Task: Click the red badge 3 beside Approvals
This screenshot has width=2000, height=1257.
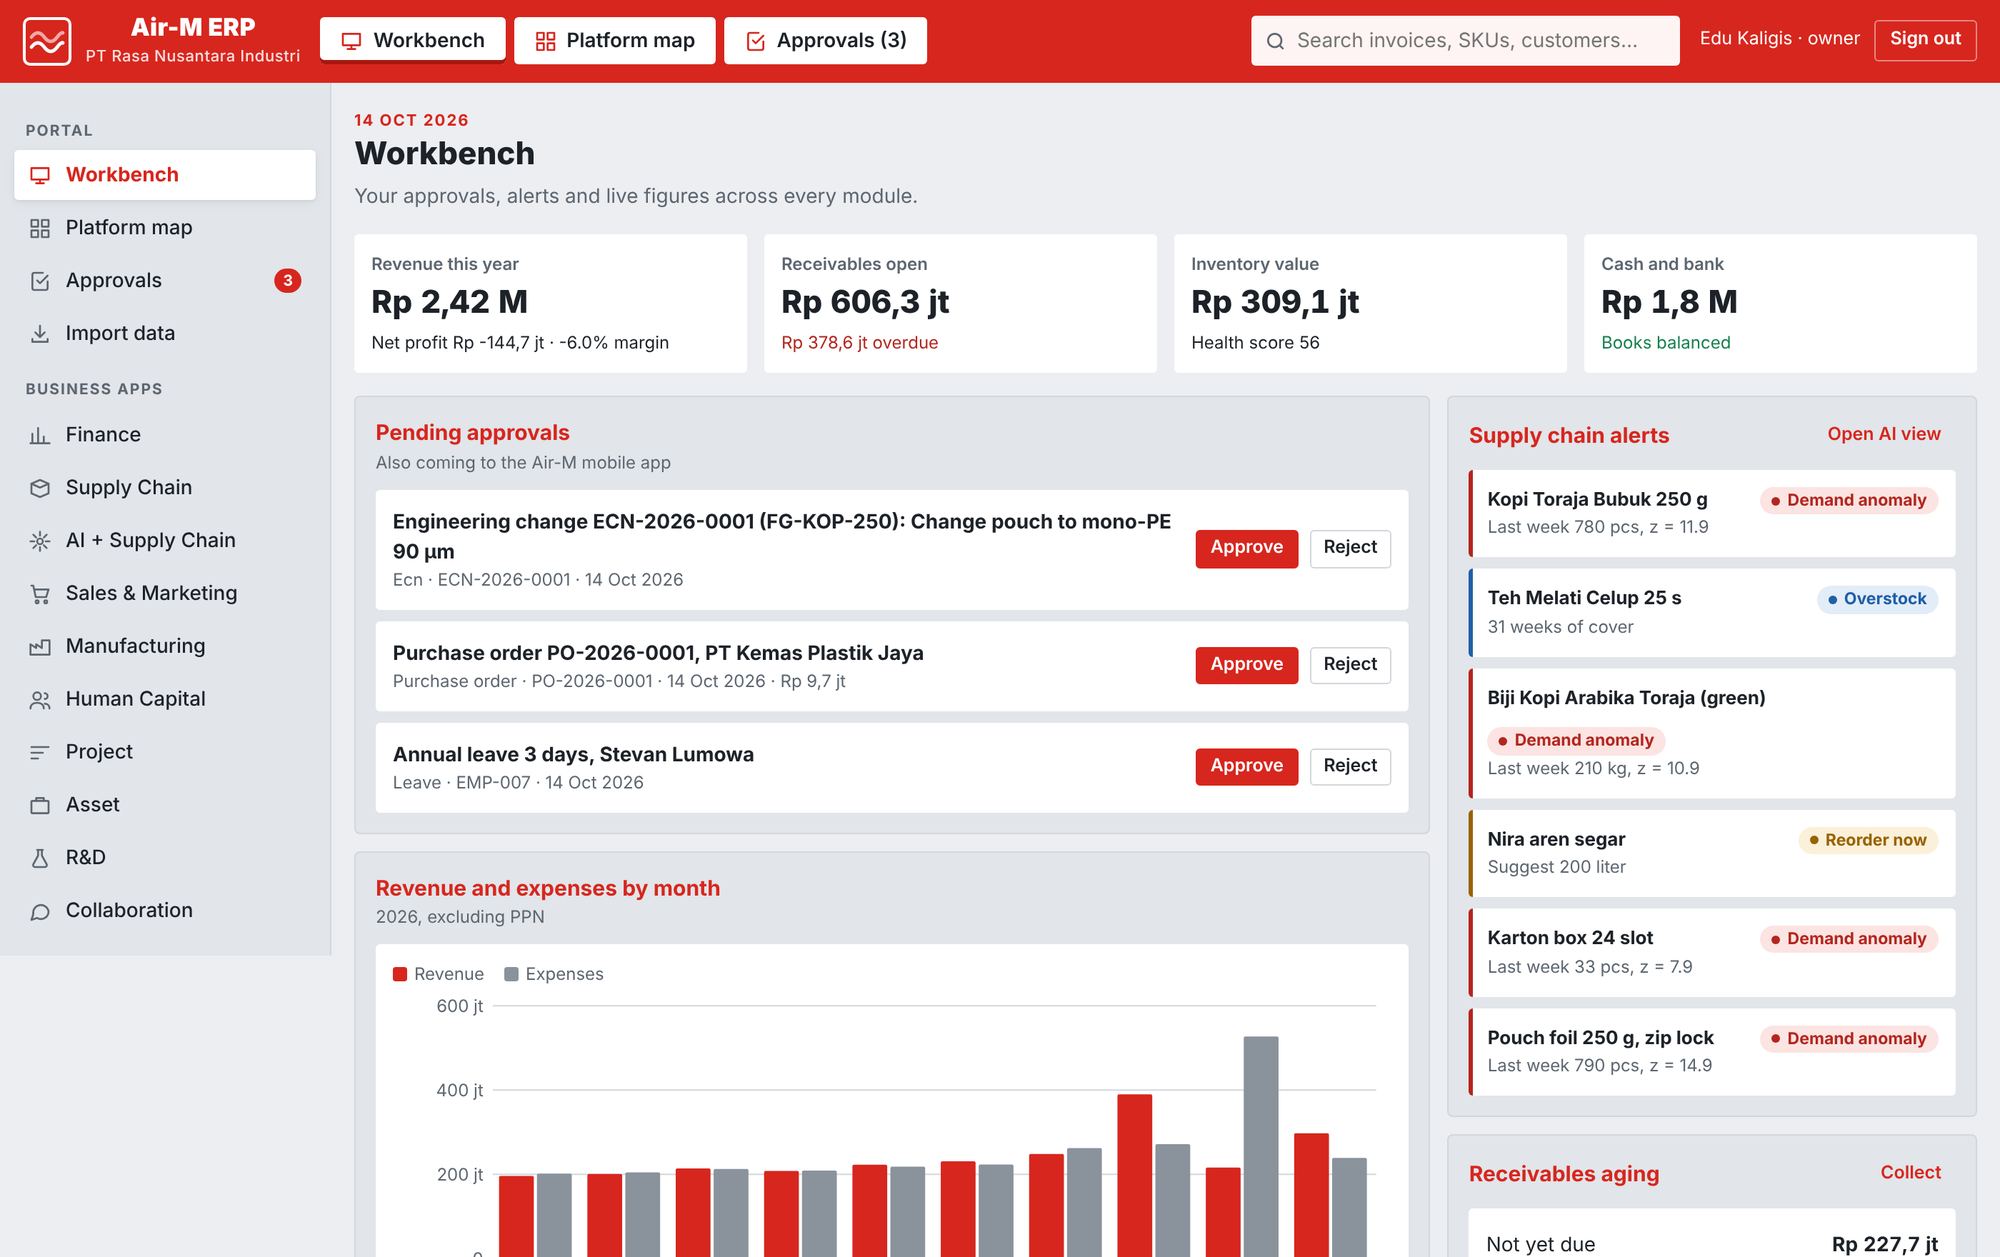Action: point(288,281)
